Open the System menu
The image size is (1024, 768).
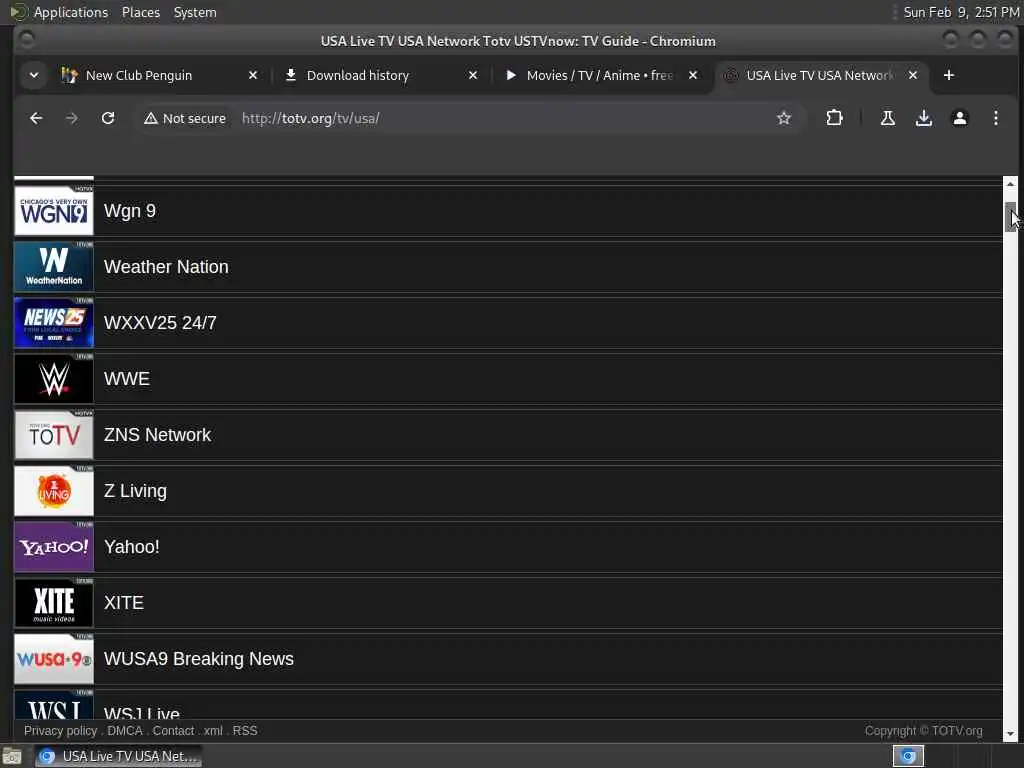point(195,12)
